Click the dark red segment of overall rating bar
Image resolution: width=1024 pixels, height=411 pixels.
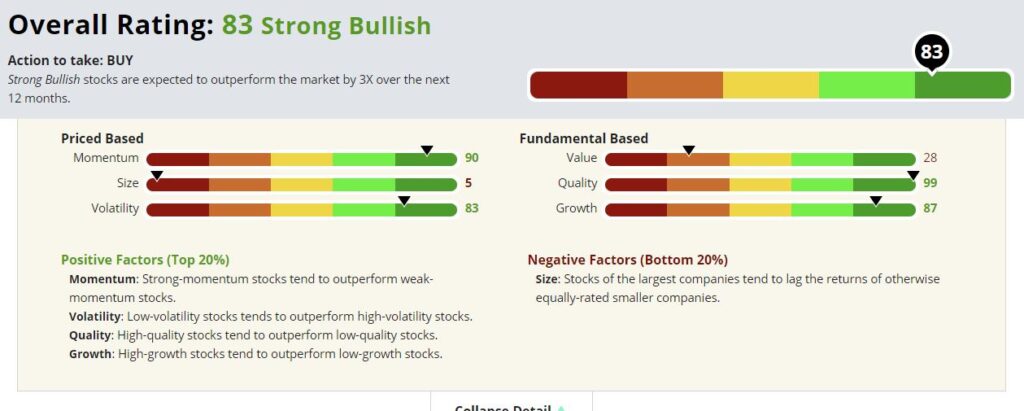579,85
